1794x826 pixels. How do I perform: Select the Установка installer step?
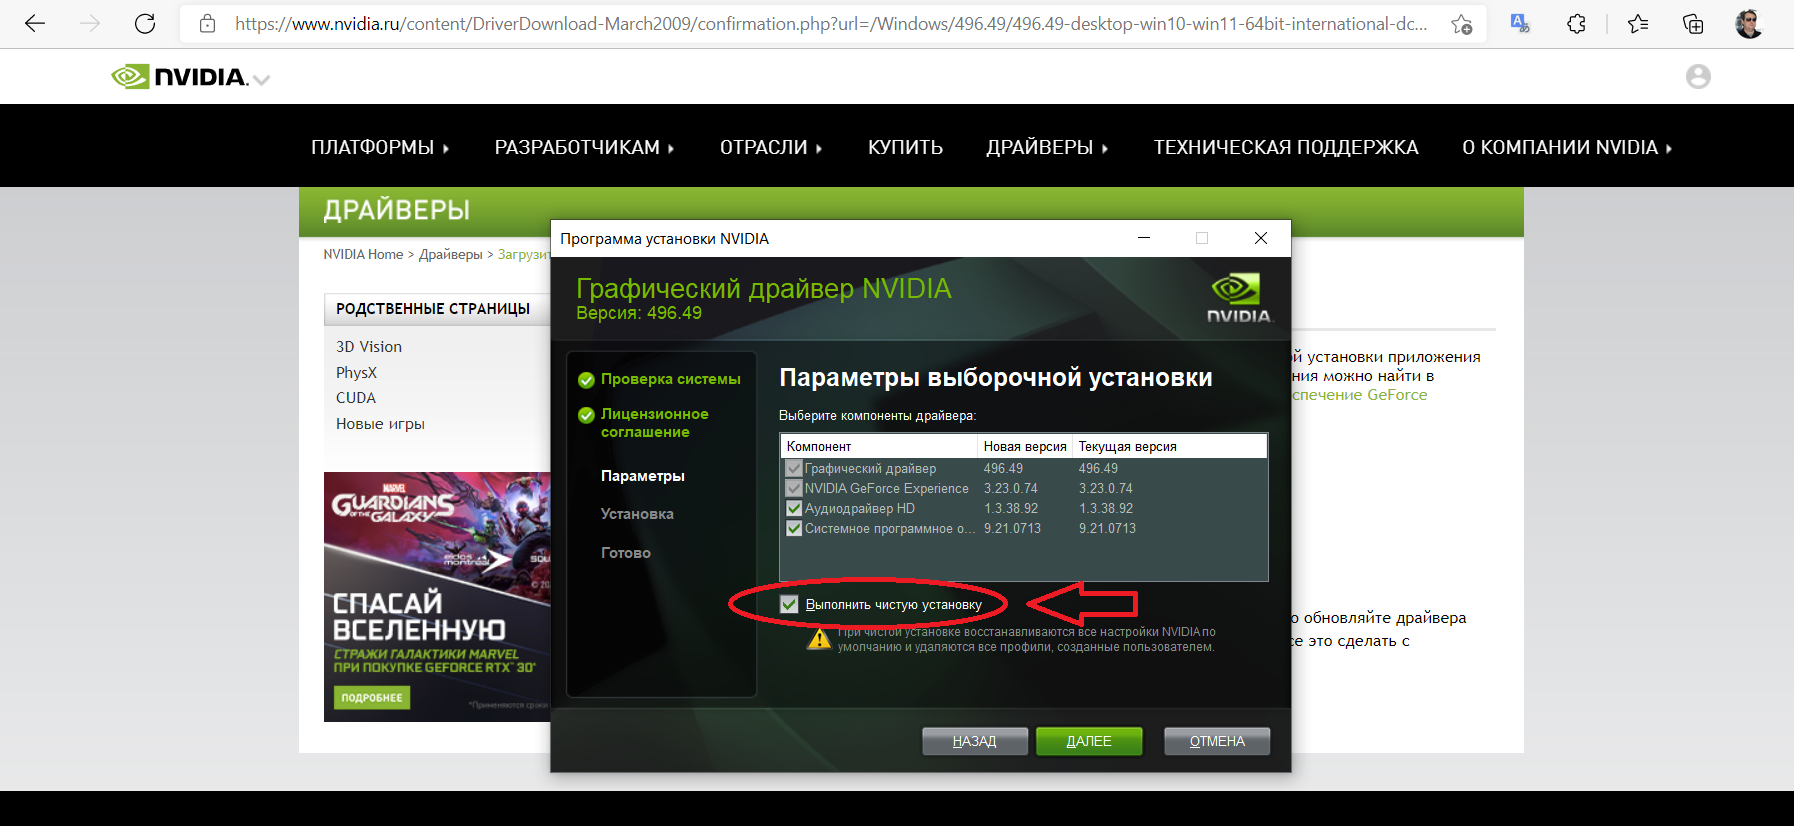pos(637,514)
